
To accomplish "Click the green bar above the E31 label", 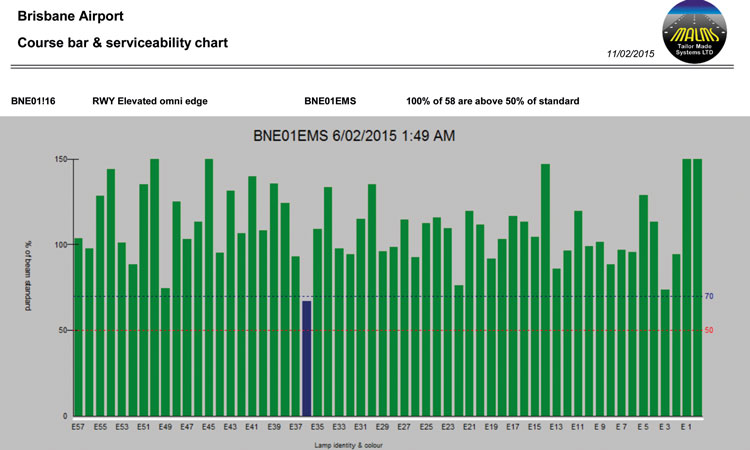I will [361, 318].
